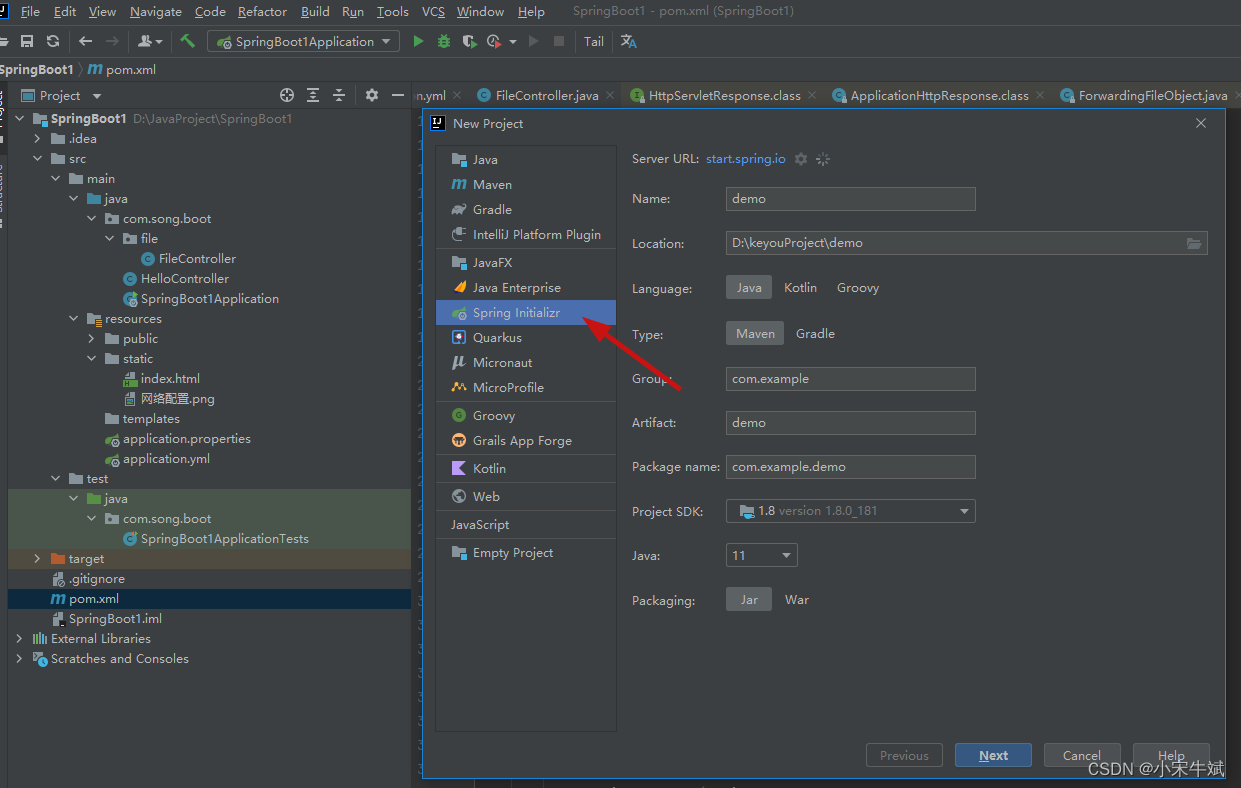Open the Build menu

click(x=315, y=12)
